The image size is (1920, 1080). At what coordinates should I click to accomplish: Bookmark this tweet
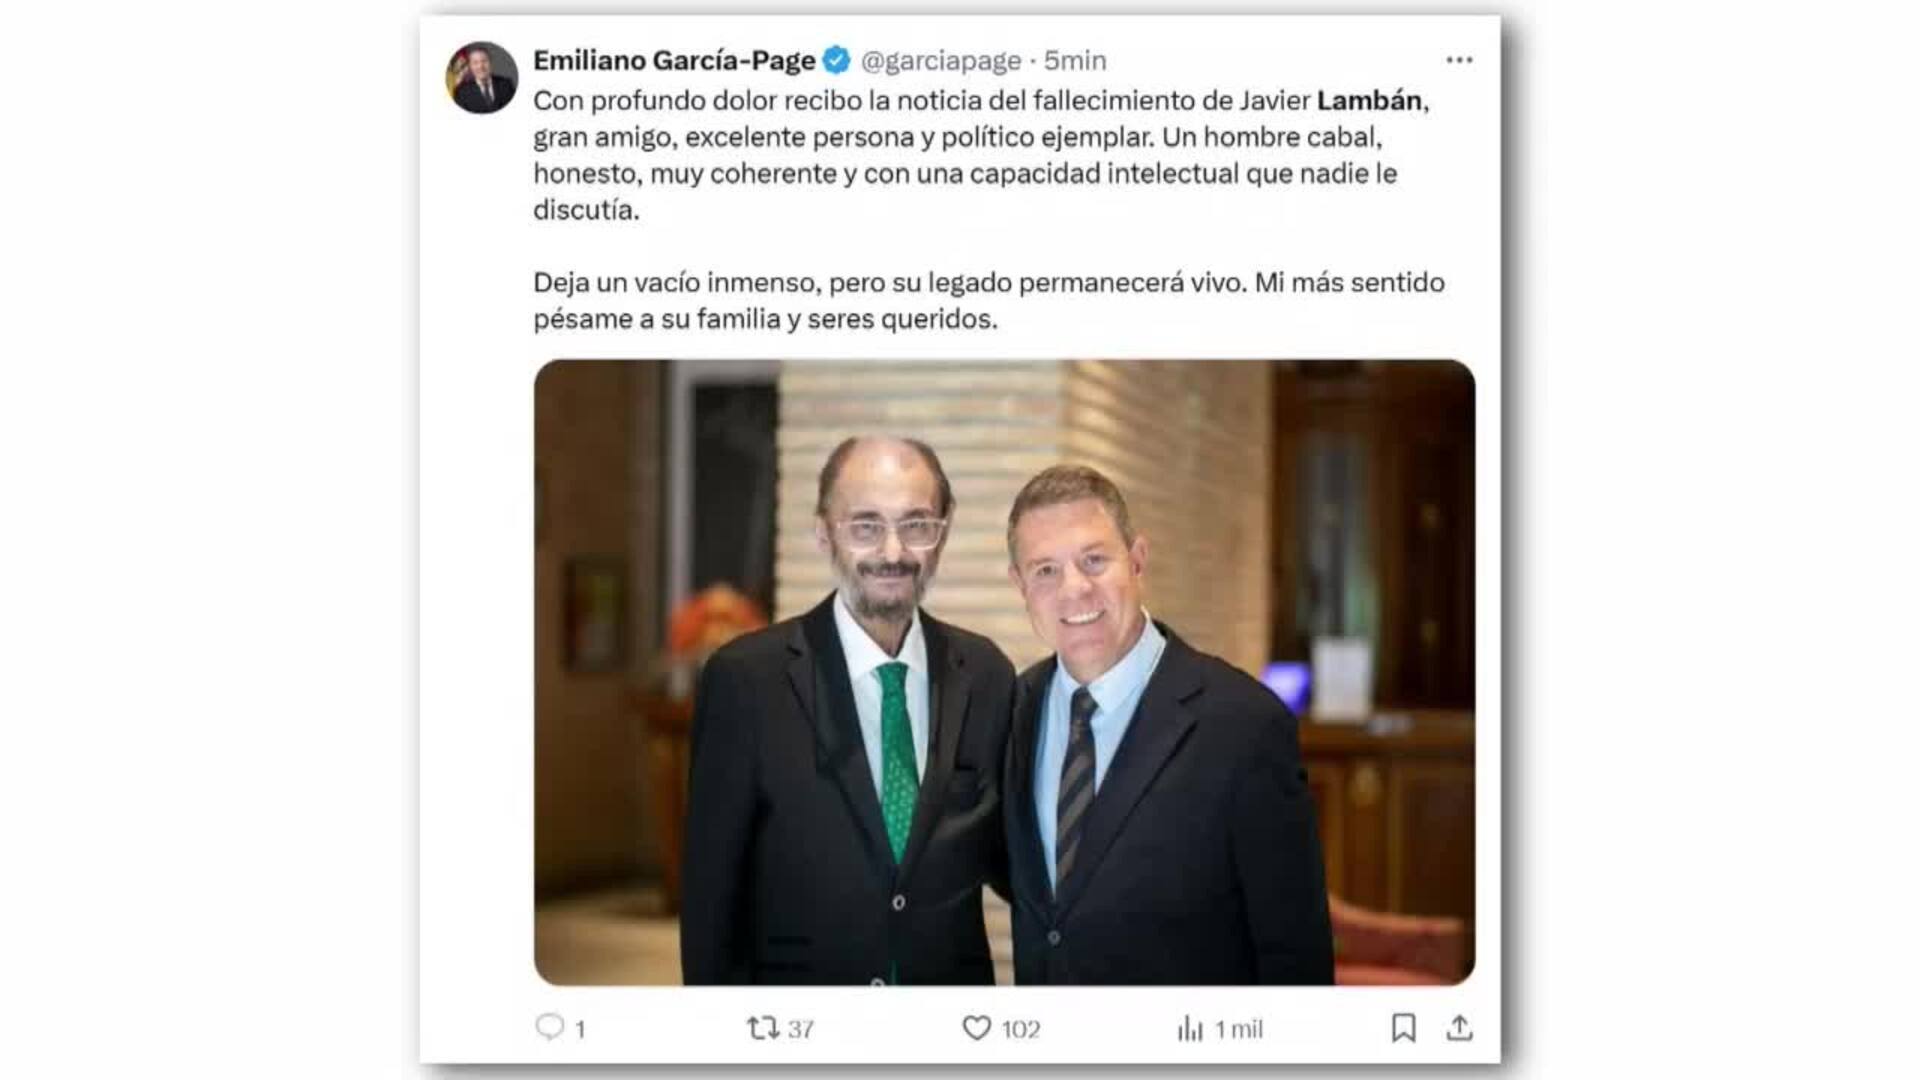click(1403, 1028)
